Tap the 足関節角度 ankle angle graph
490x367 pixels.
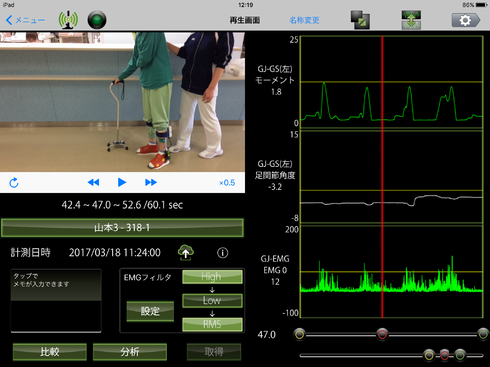[x=392, y=177]
